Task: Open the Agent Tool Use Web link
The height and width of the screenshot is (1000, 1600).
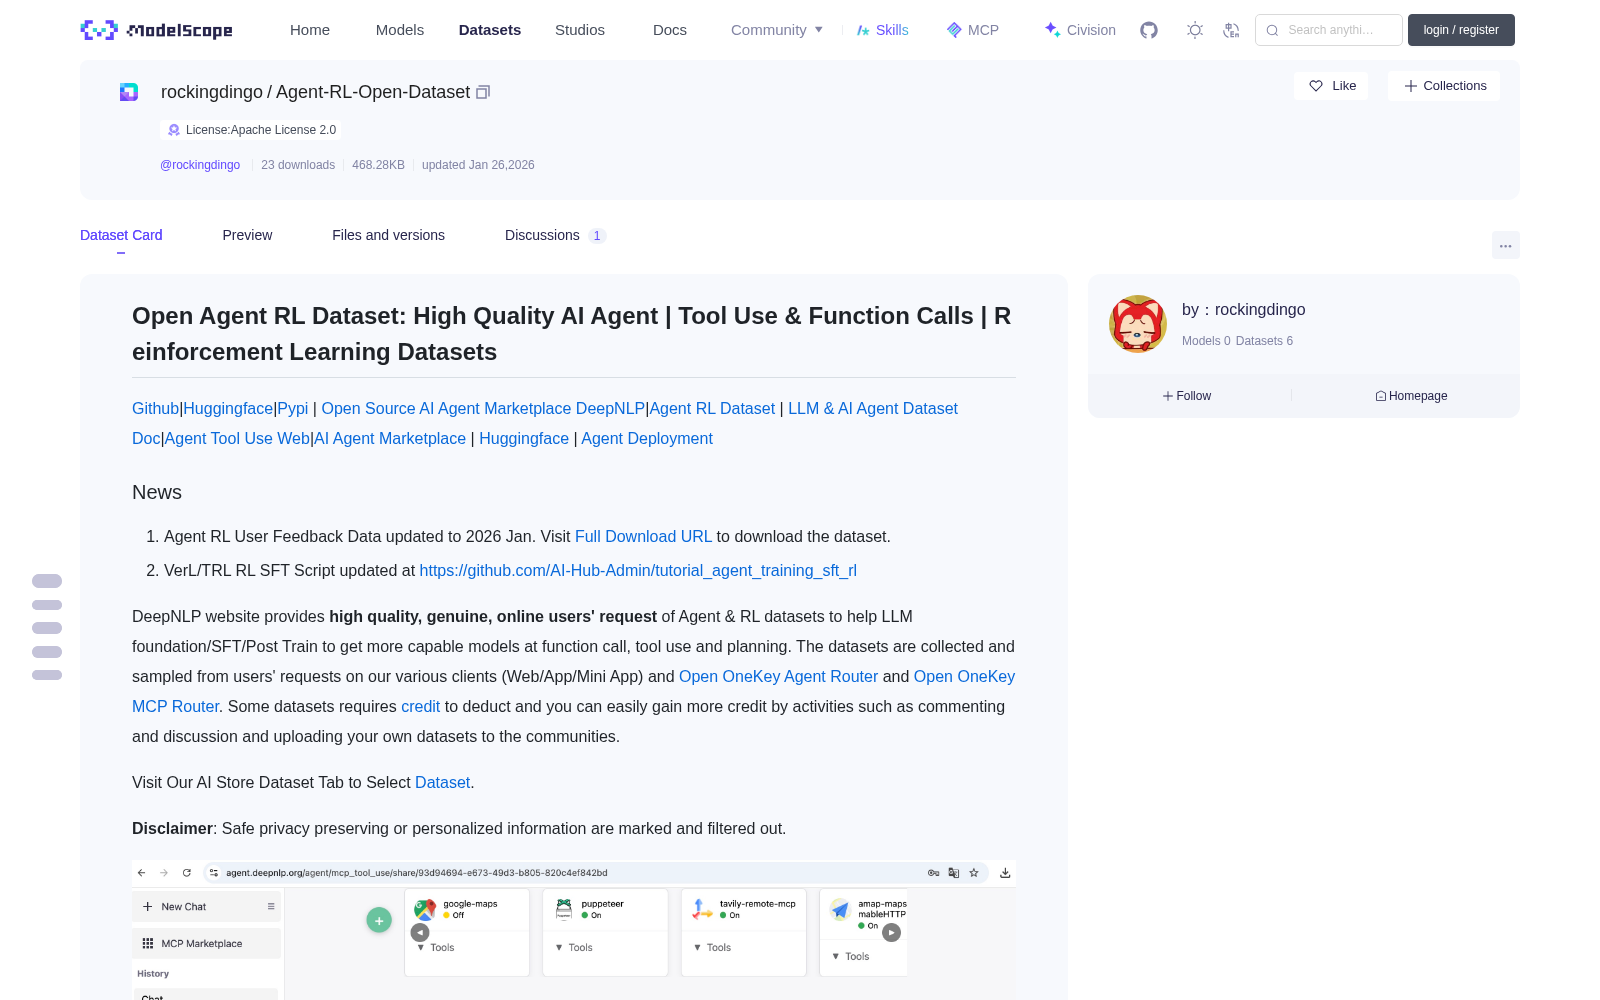Action: pyautogui.click(x=237, y=438)
